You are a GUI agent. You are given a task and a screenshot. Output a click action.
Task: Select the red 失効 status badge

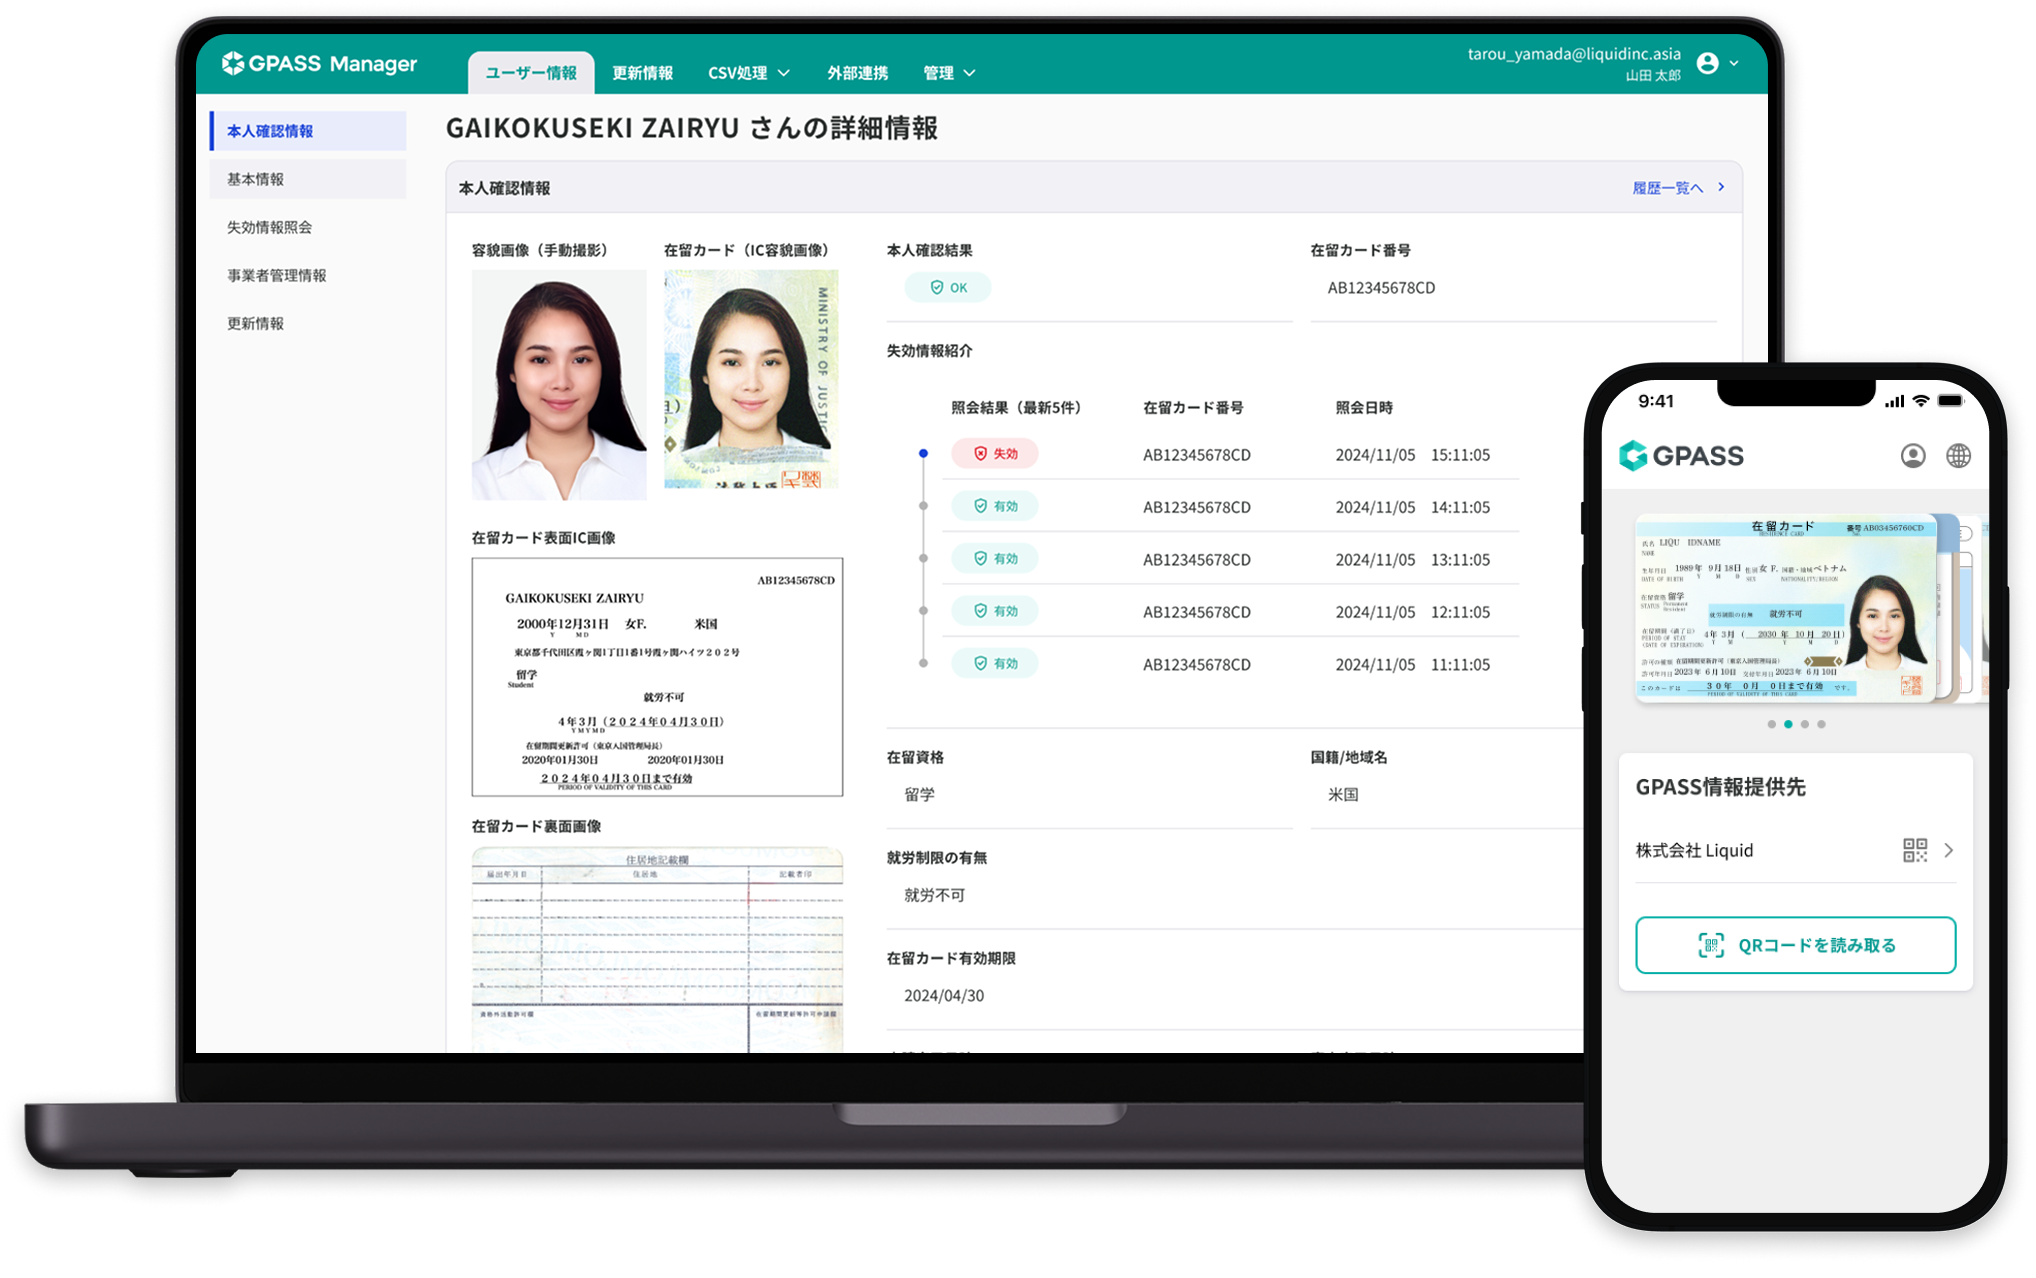[x=995, y=454]
